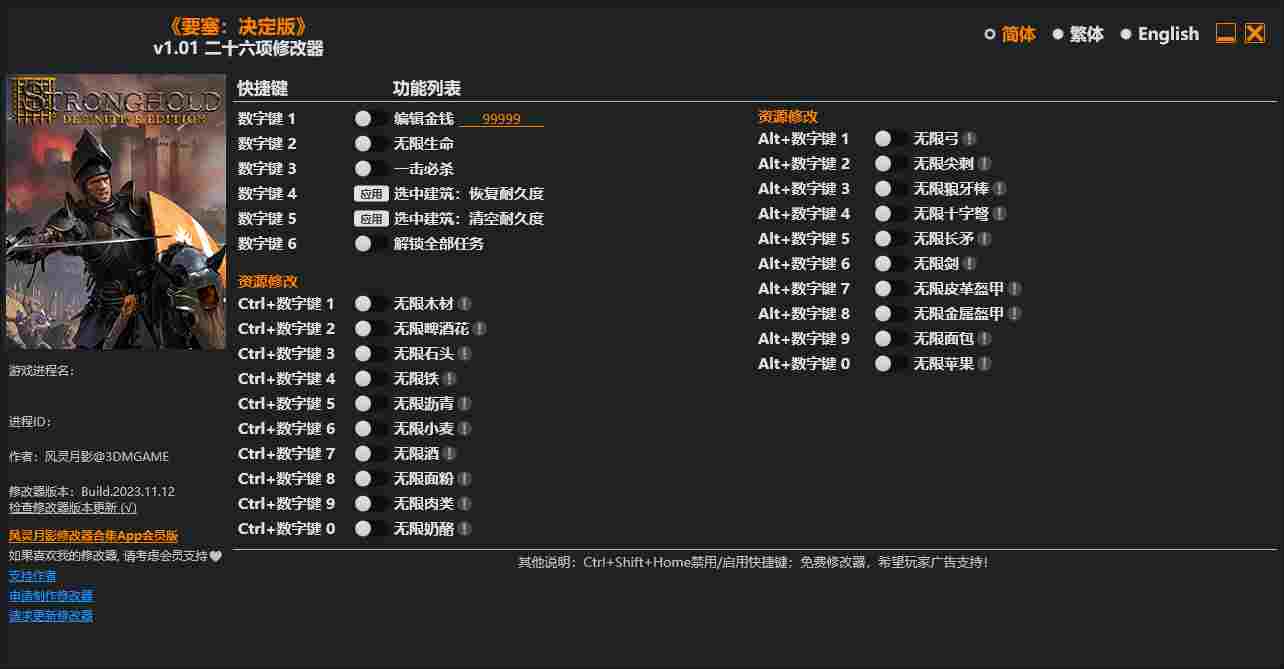
Task: Click the info icon next to 无限剑
Action: 970,263
